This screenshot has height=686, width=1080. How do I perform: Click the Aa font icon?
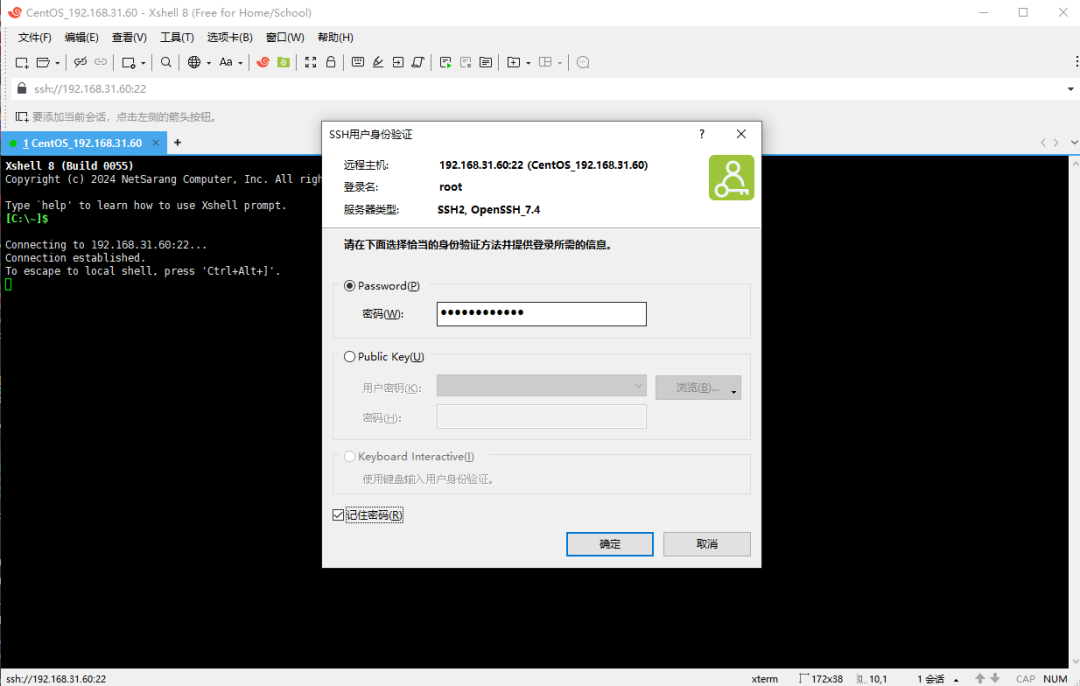(x=225, y=62)
